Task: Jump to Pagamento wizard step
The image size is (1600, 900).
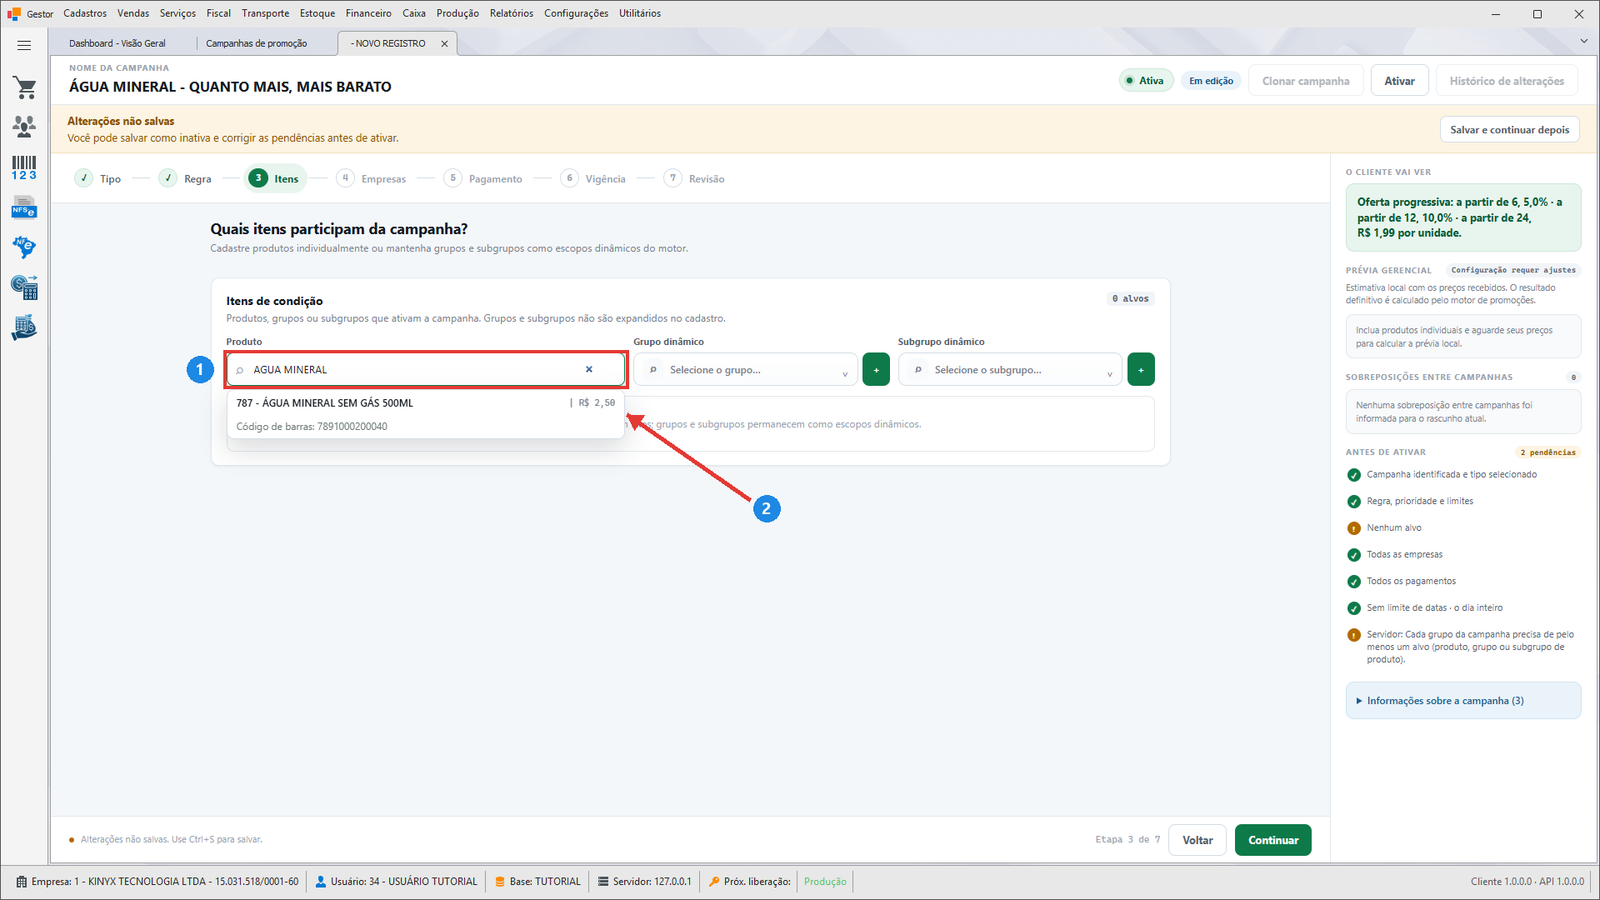Action: pyautogui.click(x=484, y=178)
